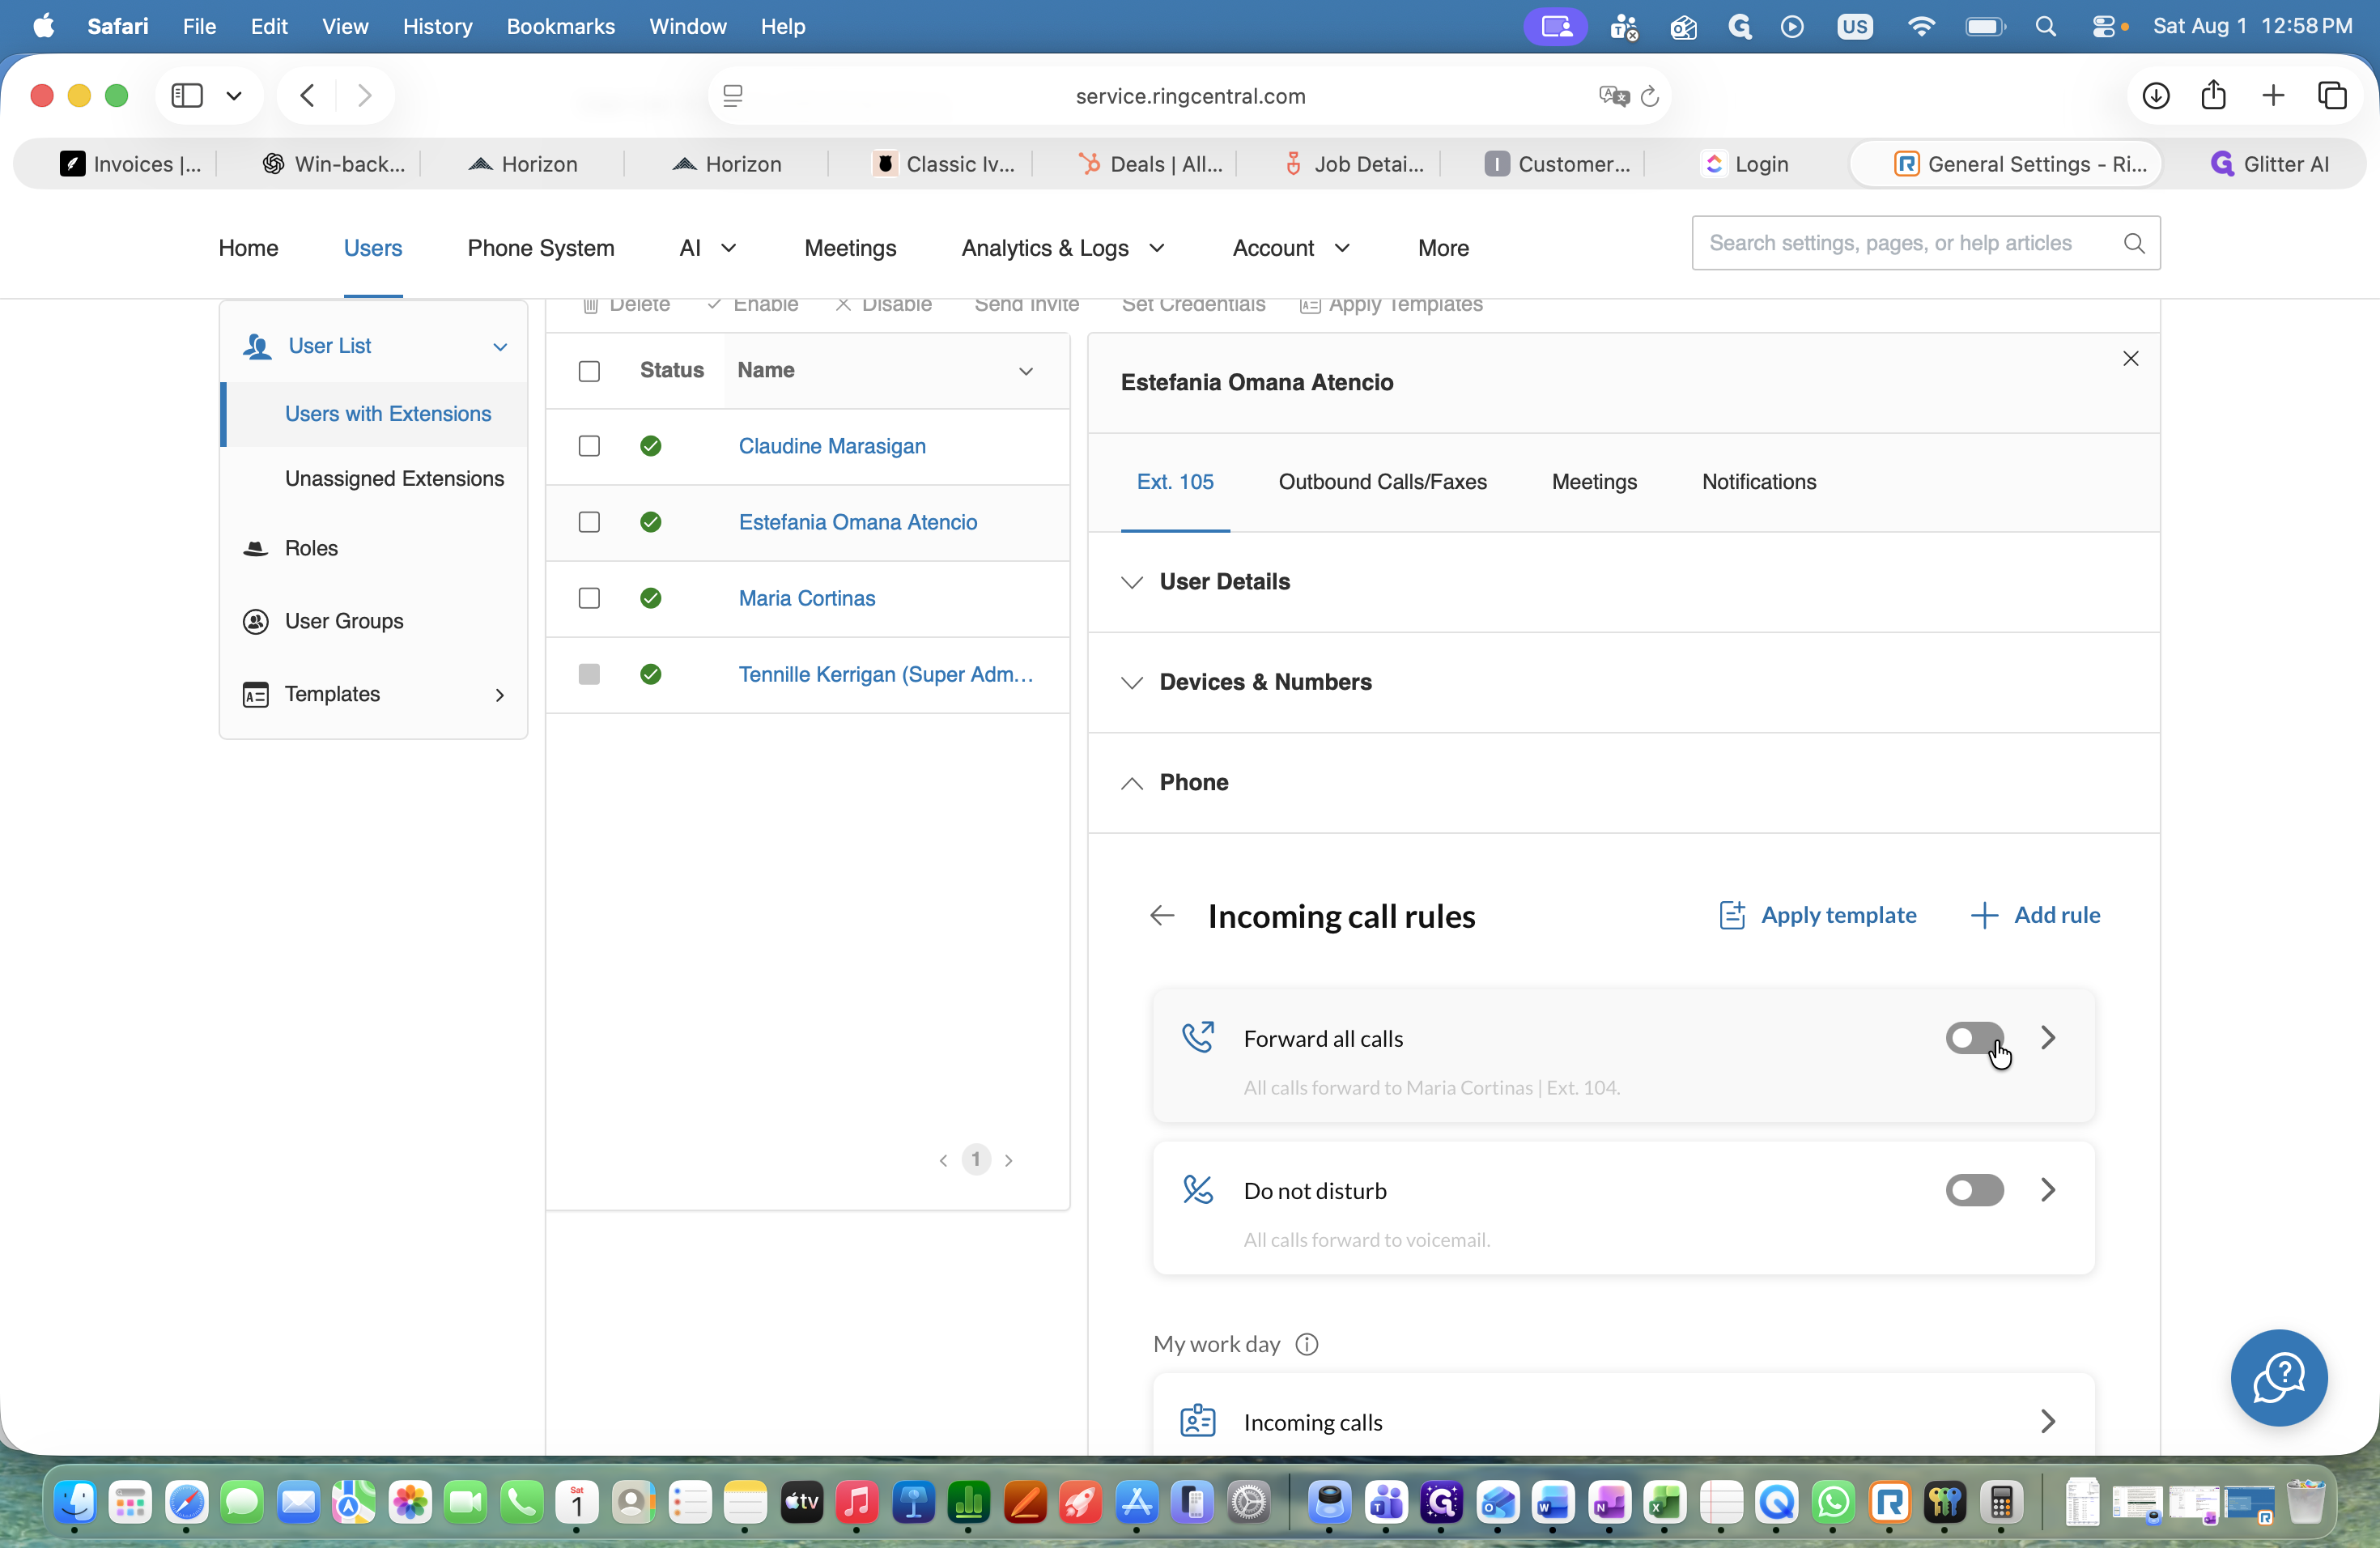The image size is (2380, 1548).
Task: Switch to the Notifications tab
Action: tap(1759, 482)
